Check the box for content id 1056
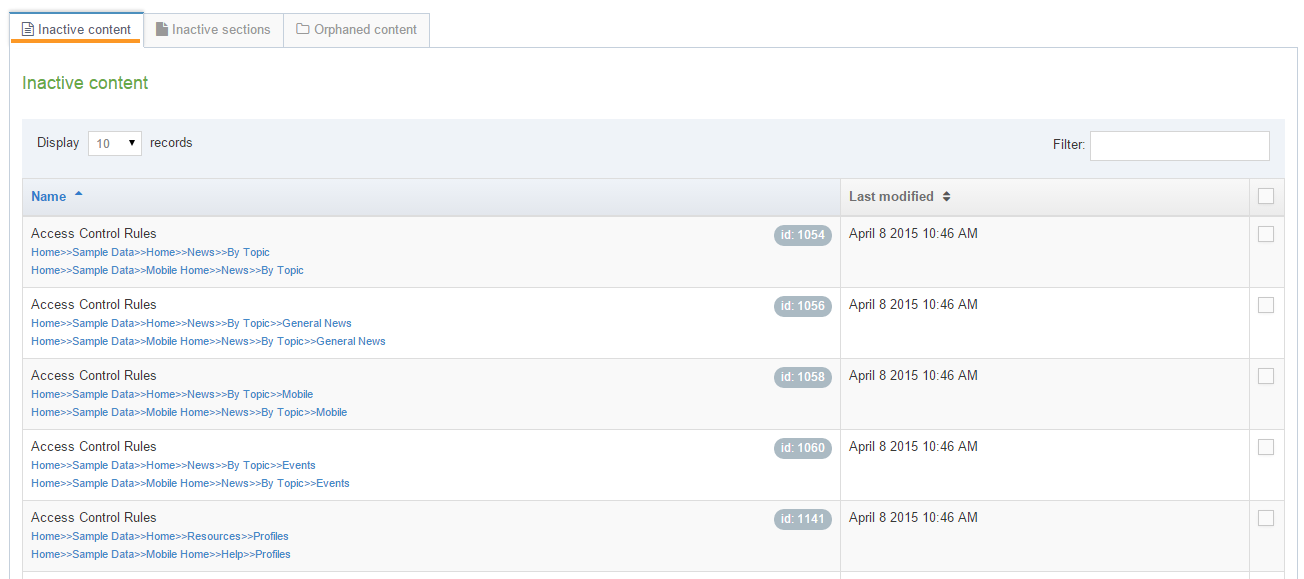 point(1266,305)
